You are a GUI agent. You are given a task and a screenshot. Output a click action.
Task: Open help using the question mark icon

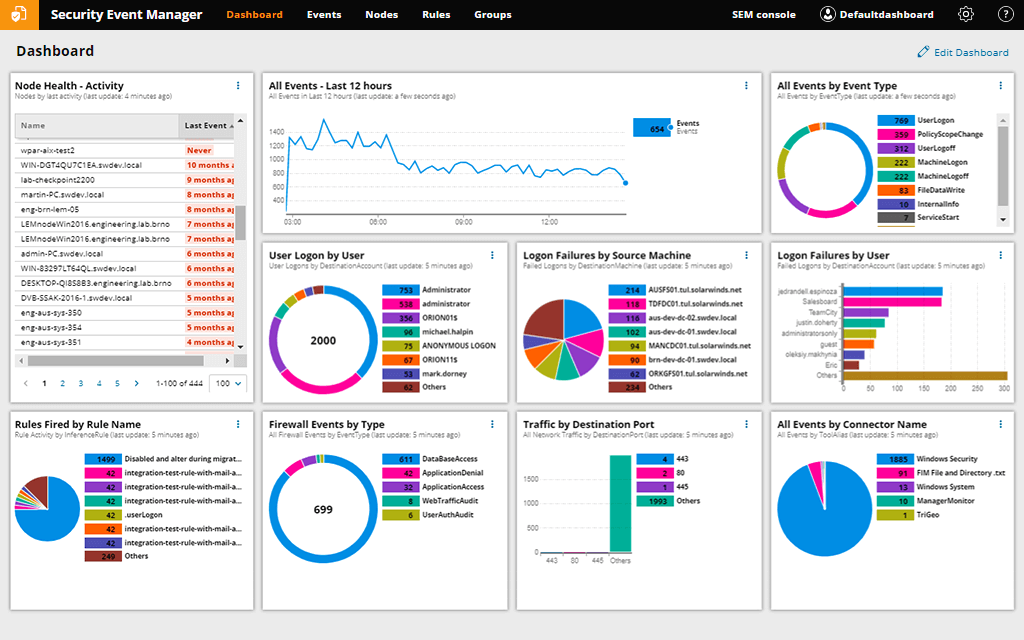[x=1003, y=14]
